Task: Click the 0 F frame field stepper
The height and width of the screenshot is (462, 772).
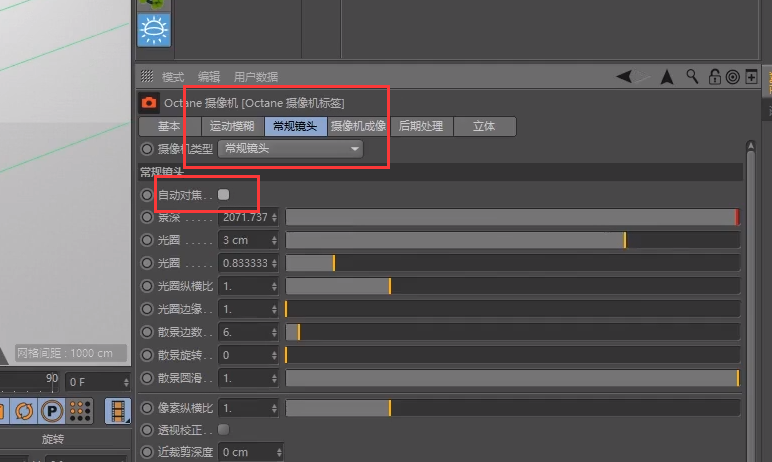Action: click(x=126, y=382)
